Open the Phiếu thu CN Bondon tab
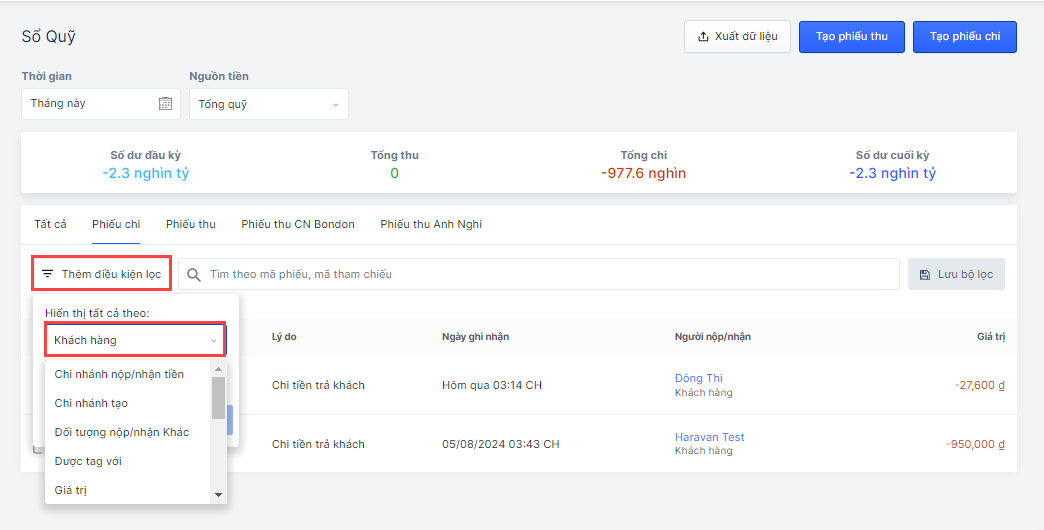Viewport: 1044px width, 530px height. pos(298,224)
